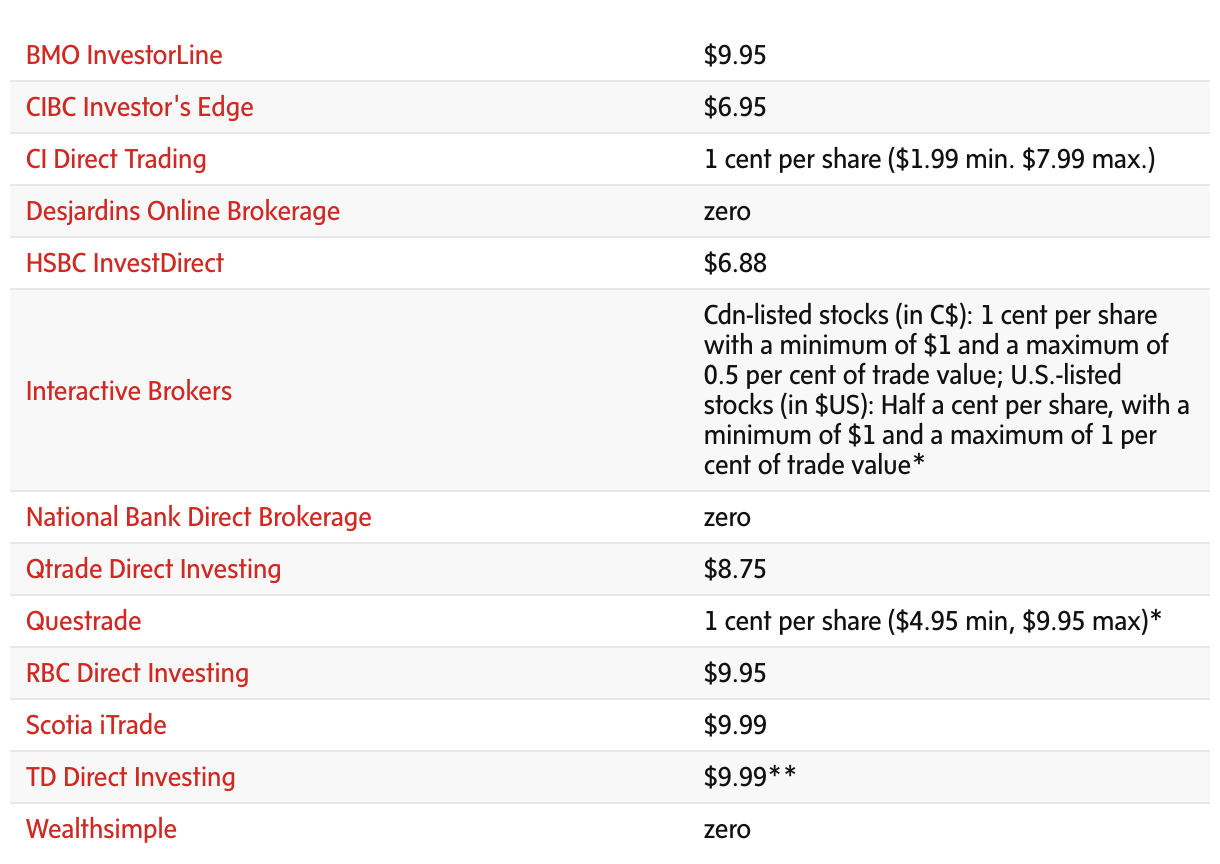Click the Scotia iTrade link
Screen dimensions: 1220x864
(x=96, y=725)
